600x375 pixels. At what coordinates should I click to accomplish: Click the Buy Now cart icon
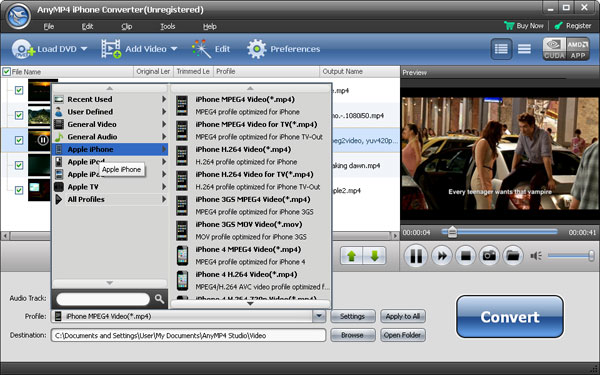(509, 26)
